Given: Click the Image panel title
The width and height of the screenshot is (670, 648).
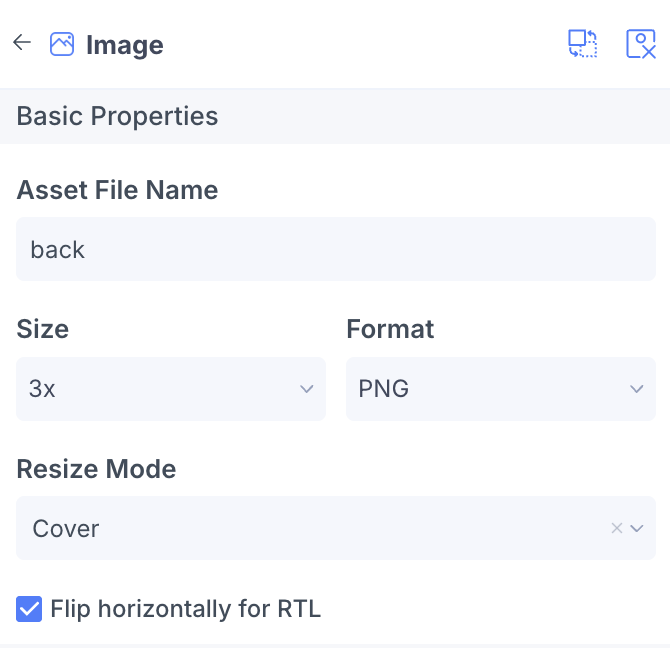Looking at the screenshot, I should click(x=125, y=45).
